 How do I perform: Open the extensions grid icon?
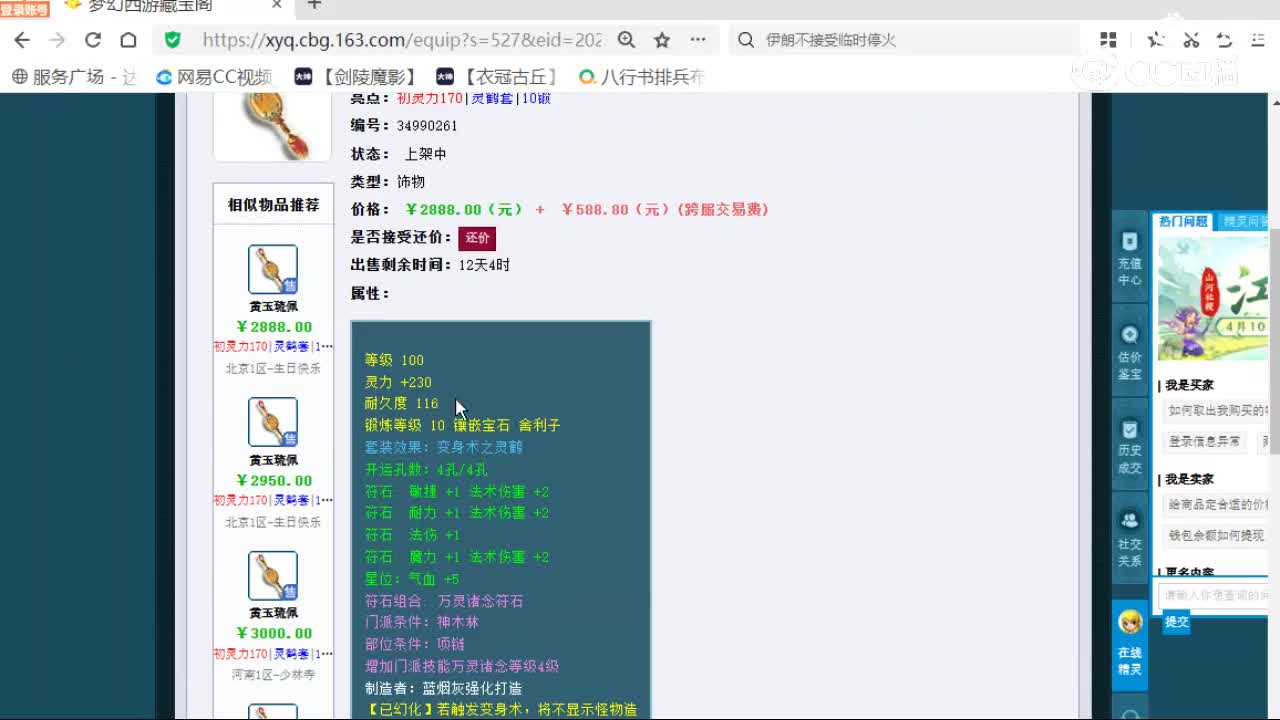click(1108, 40)
